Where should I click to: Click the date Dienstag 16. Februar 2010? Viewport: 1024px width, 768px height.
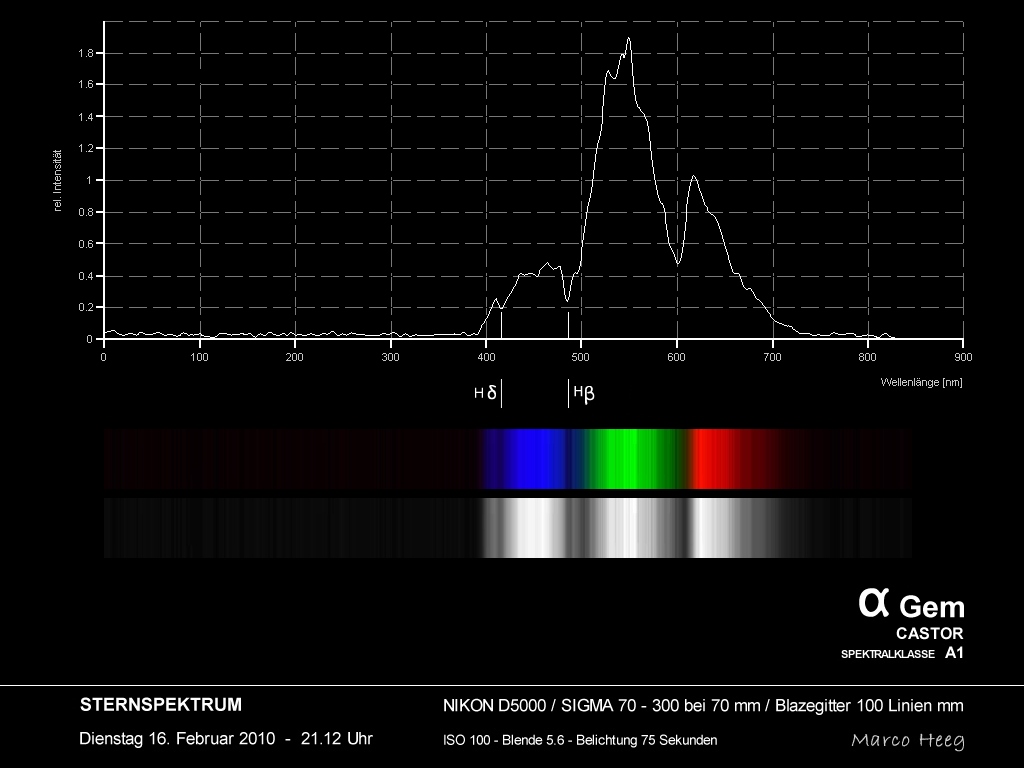[x=225, y=739]
